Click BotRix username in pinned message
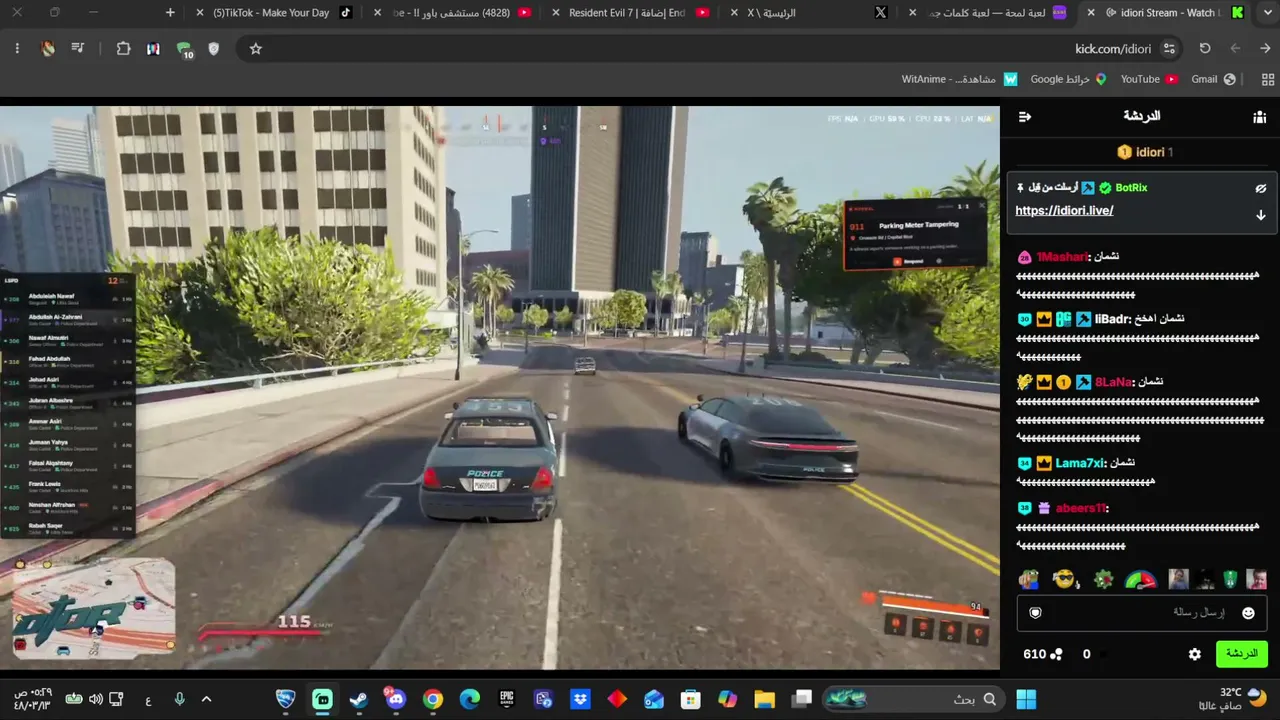 coord(1131,188)
